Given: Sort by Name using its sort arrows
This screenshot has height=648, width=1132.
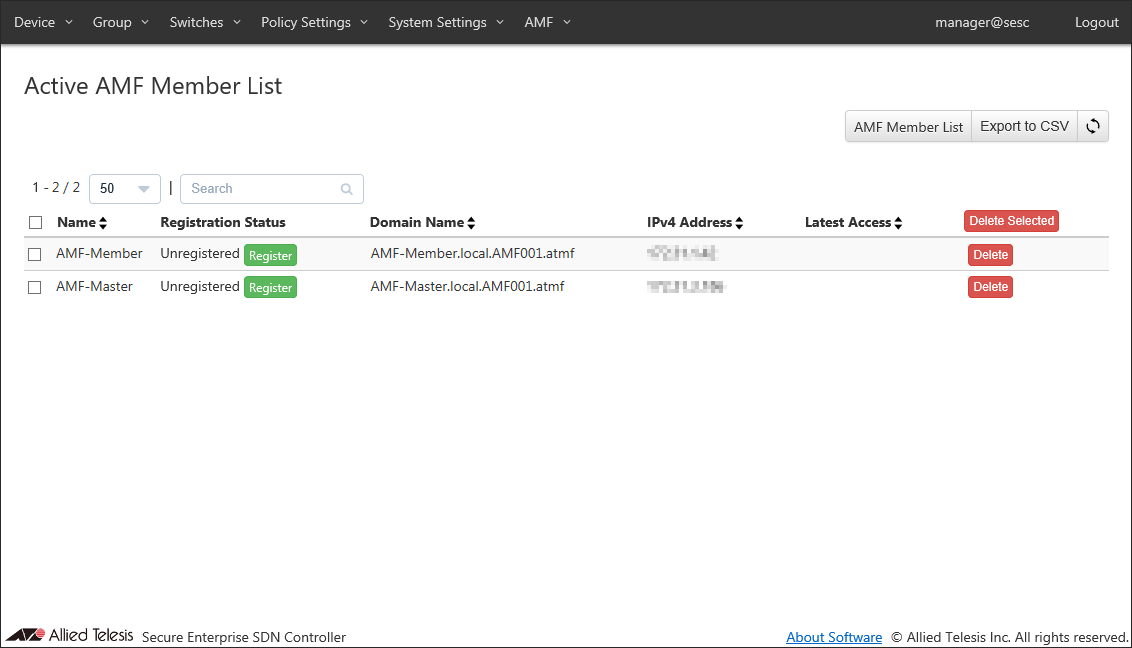Looking at the screenshot, I should (103, 223).
